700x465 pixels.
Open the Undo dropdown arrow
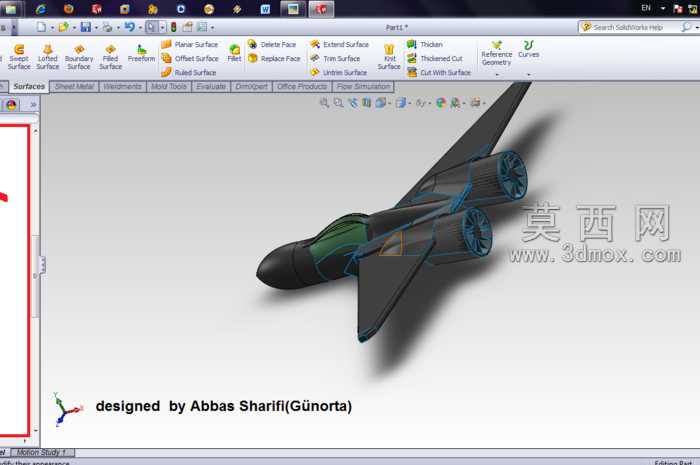140,28
